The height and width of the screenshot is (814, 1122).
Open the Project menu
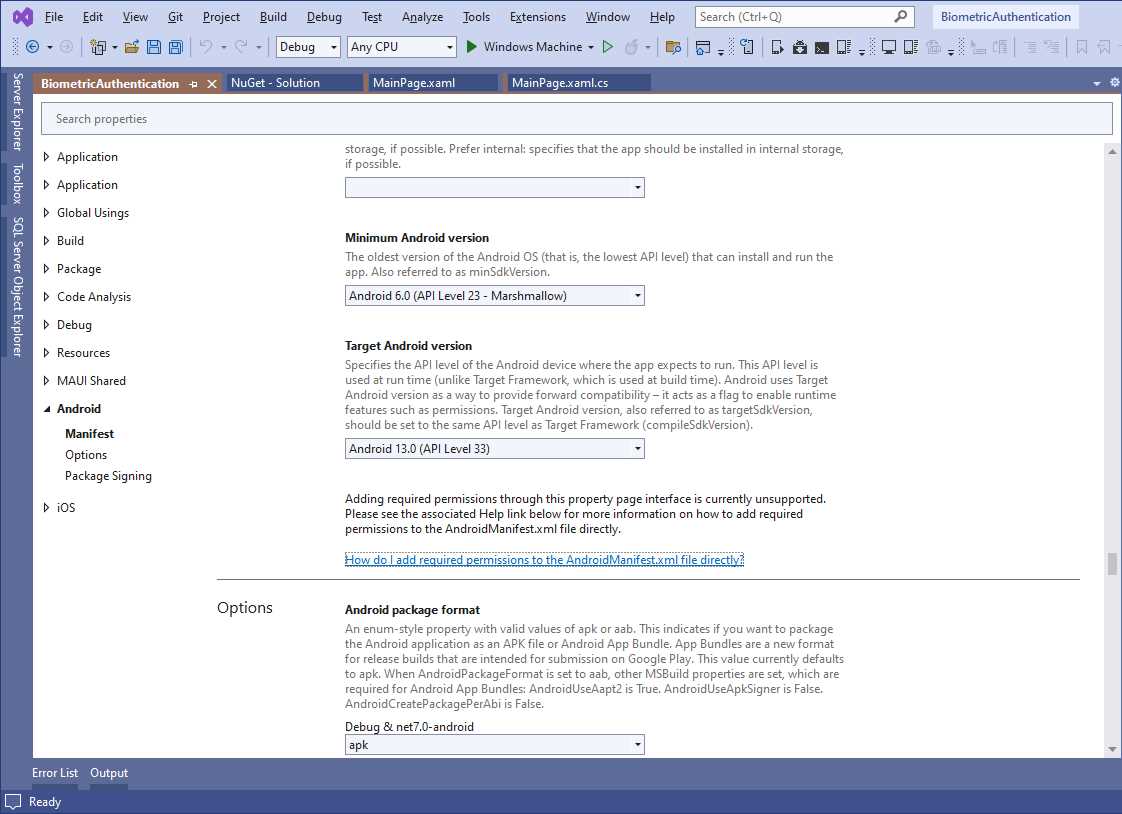(x=221, y=16)
